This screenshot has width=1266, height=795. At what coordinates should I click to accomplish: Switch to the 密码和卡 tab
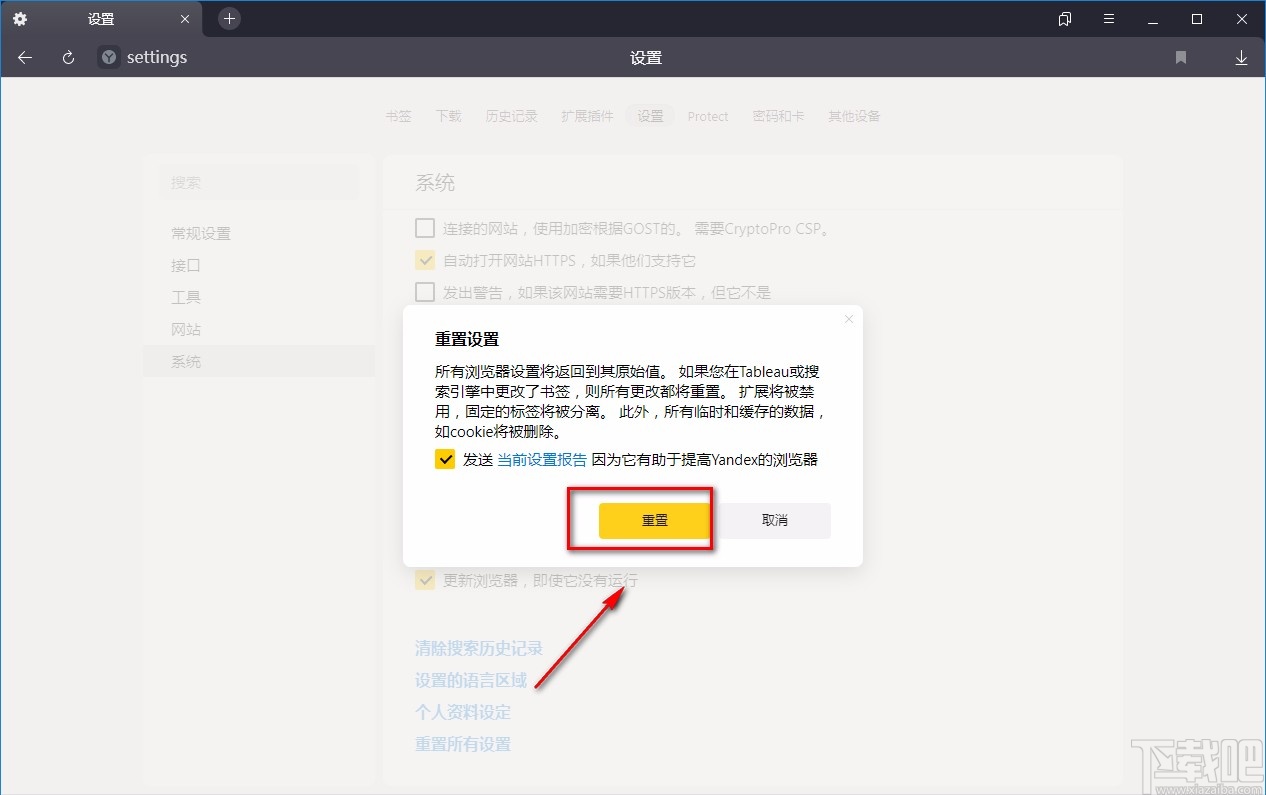pyautogui.click(x=778, y=115)
